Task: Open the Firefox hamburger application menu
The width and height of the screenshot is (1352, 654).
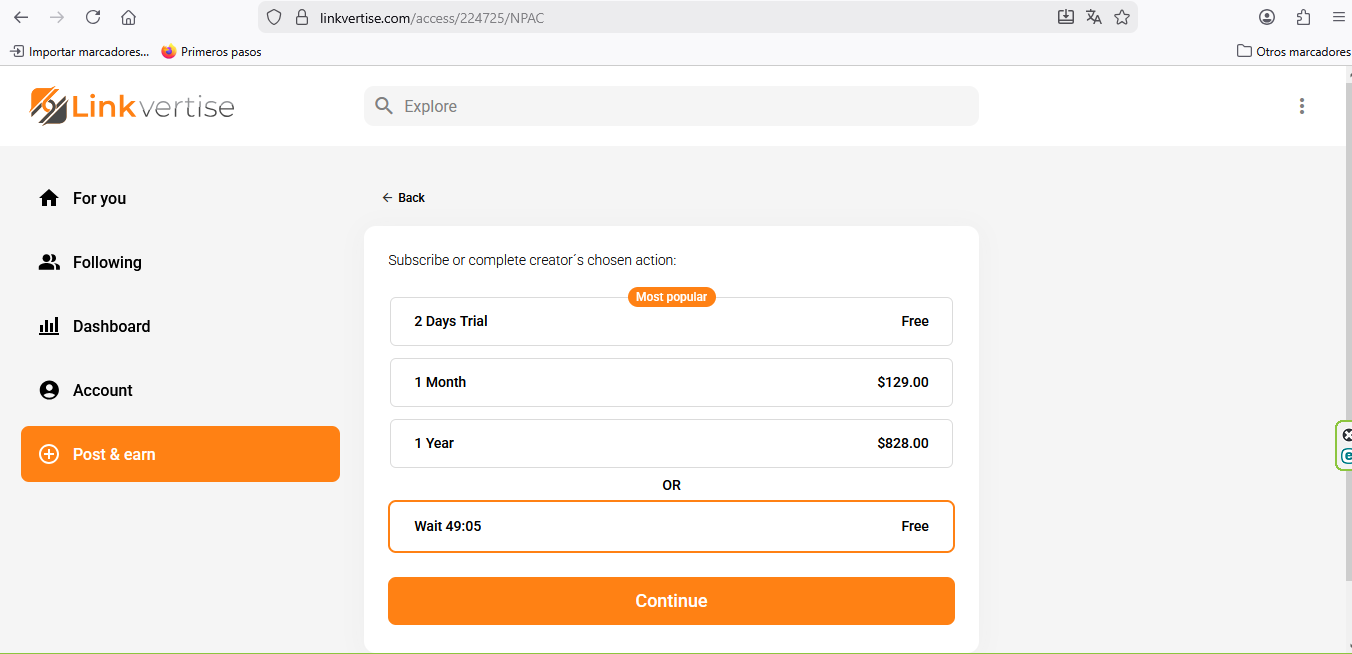Action: (x=1339, y=17)
